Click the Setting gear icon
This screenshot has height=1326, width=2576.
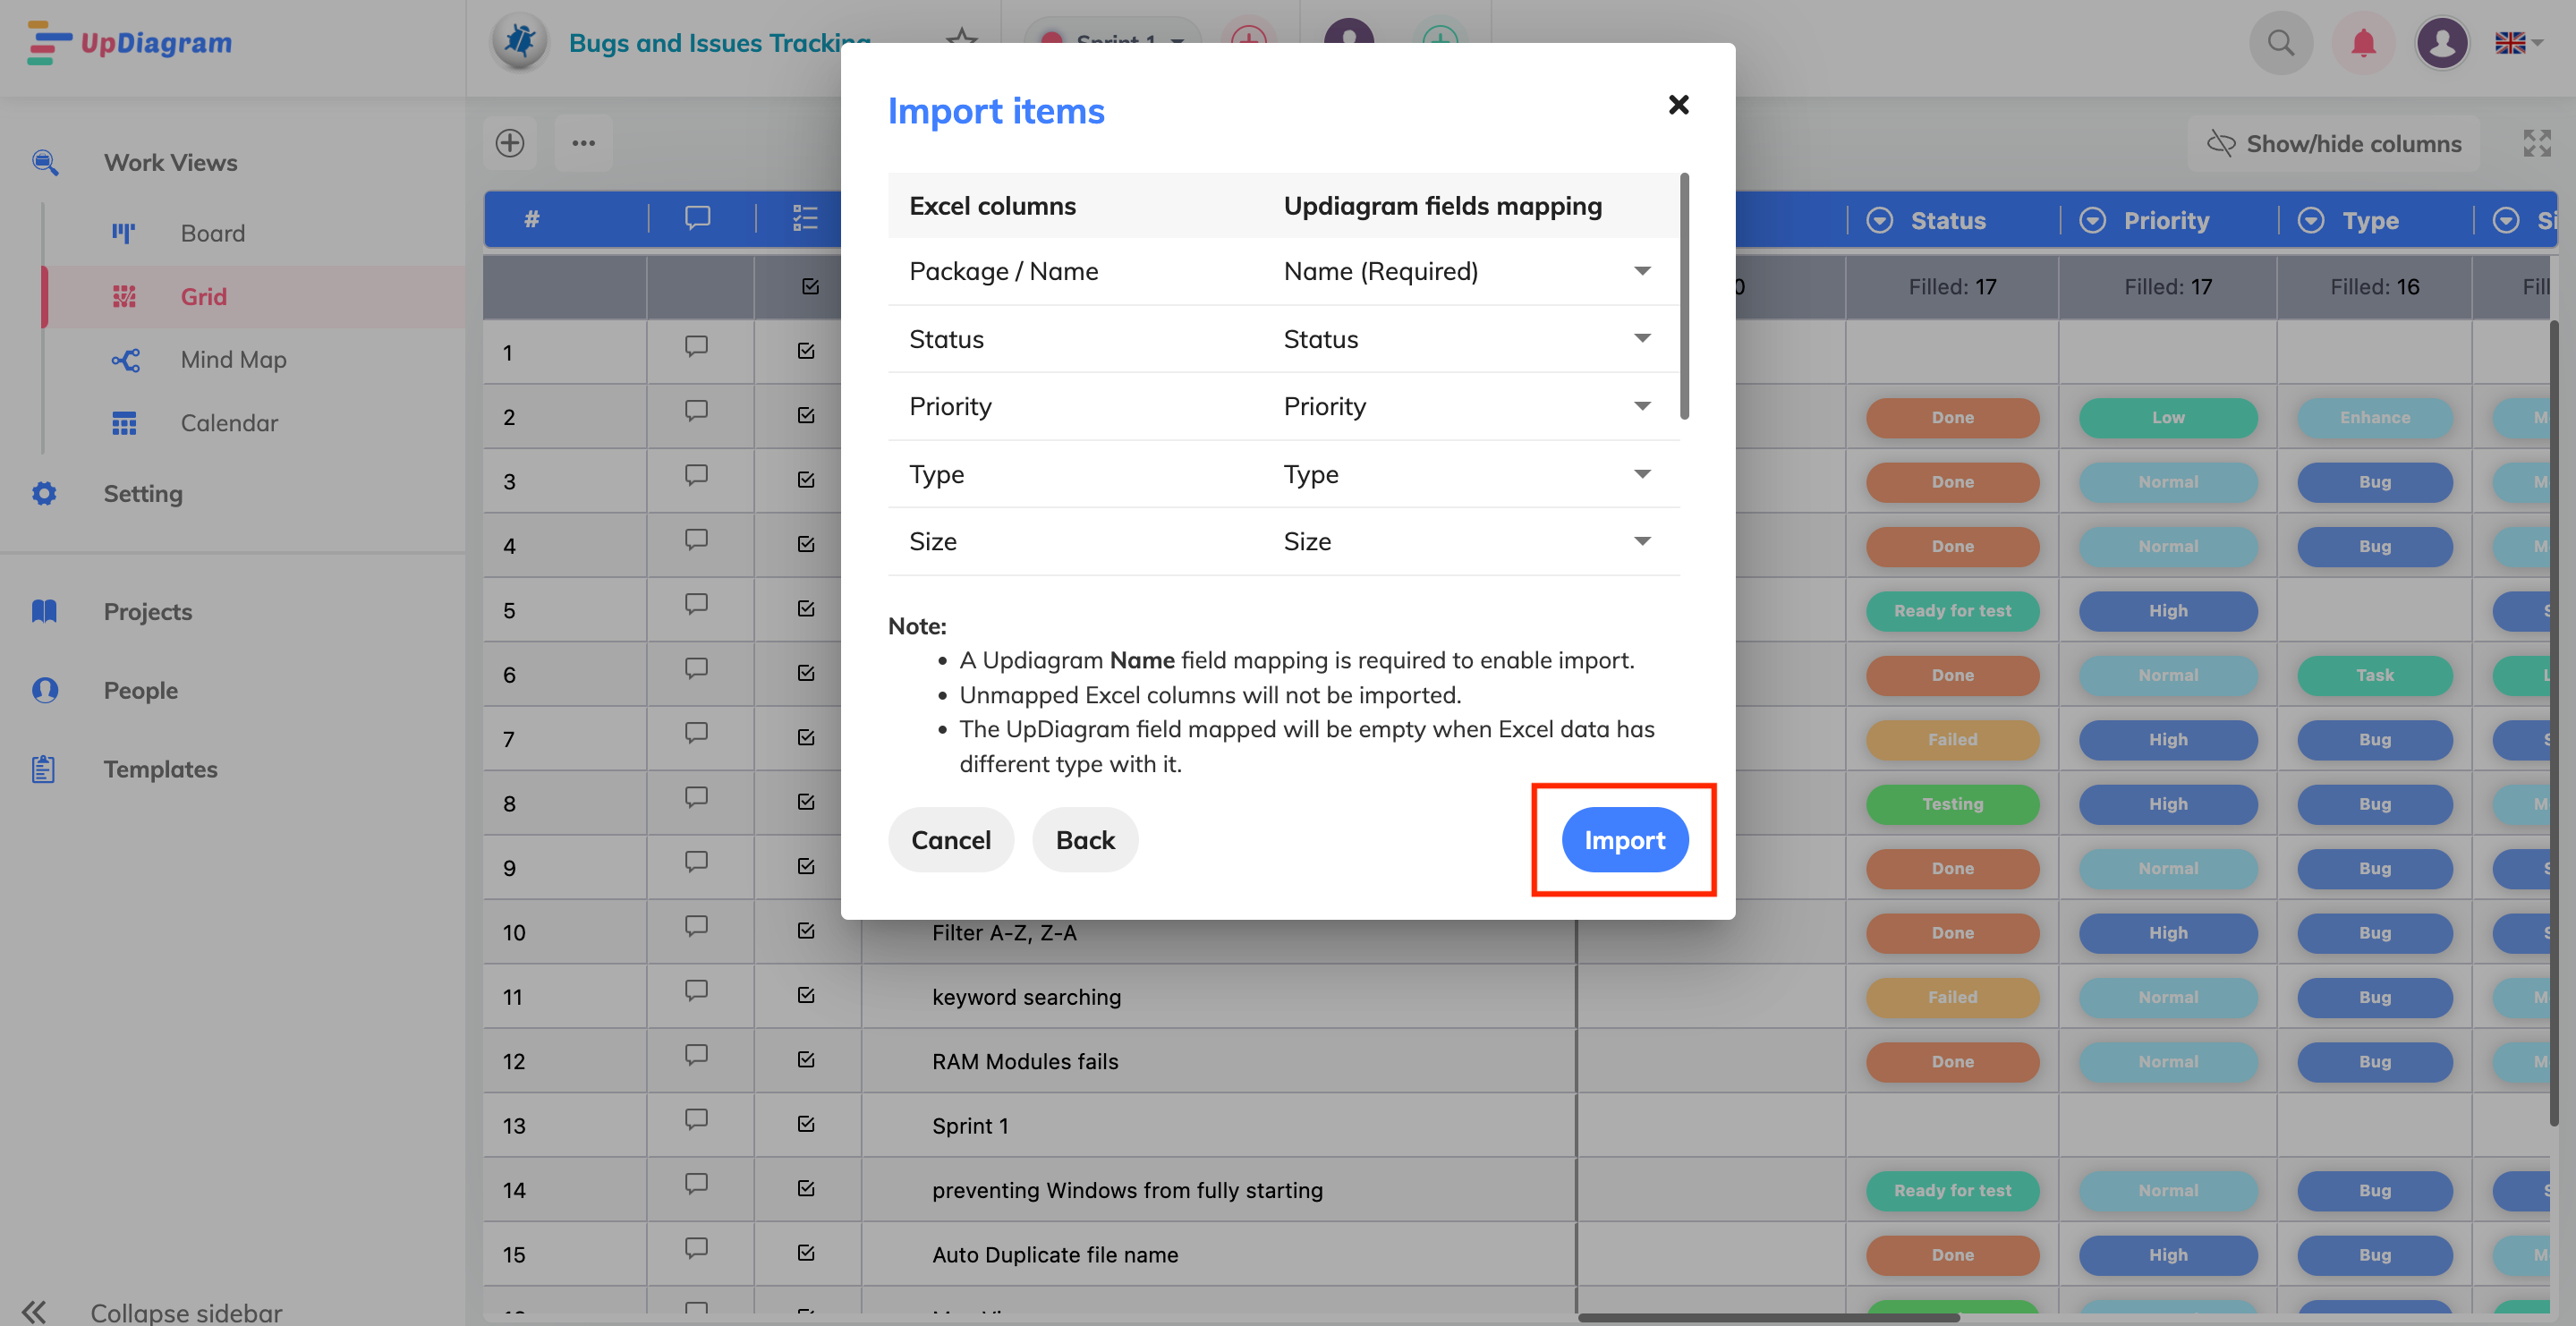click(x=44, y=493)
